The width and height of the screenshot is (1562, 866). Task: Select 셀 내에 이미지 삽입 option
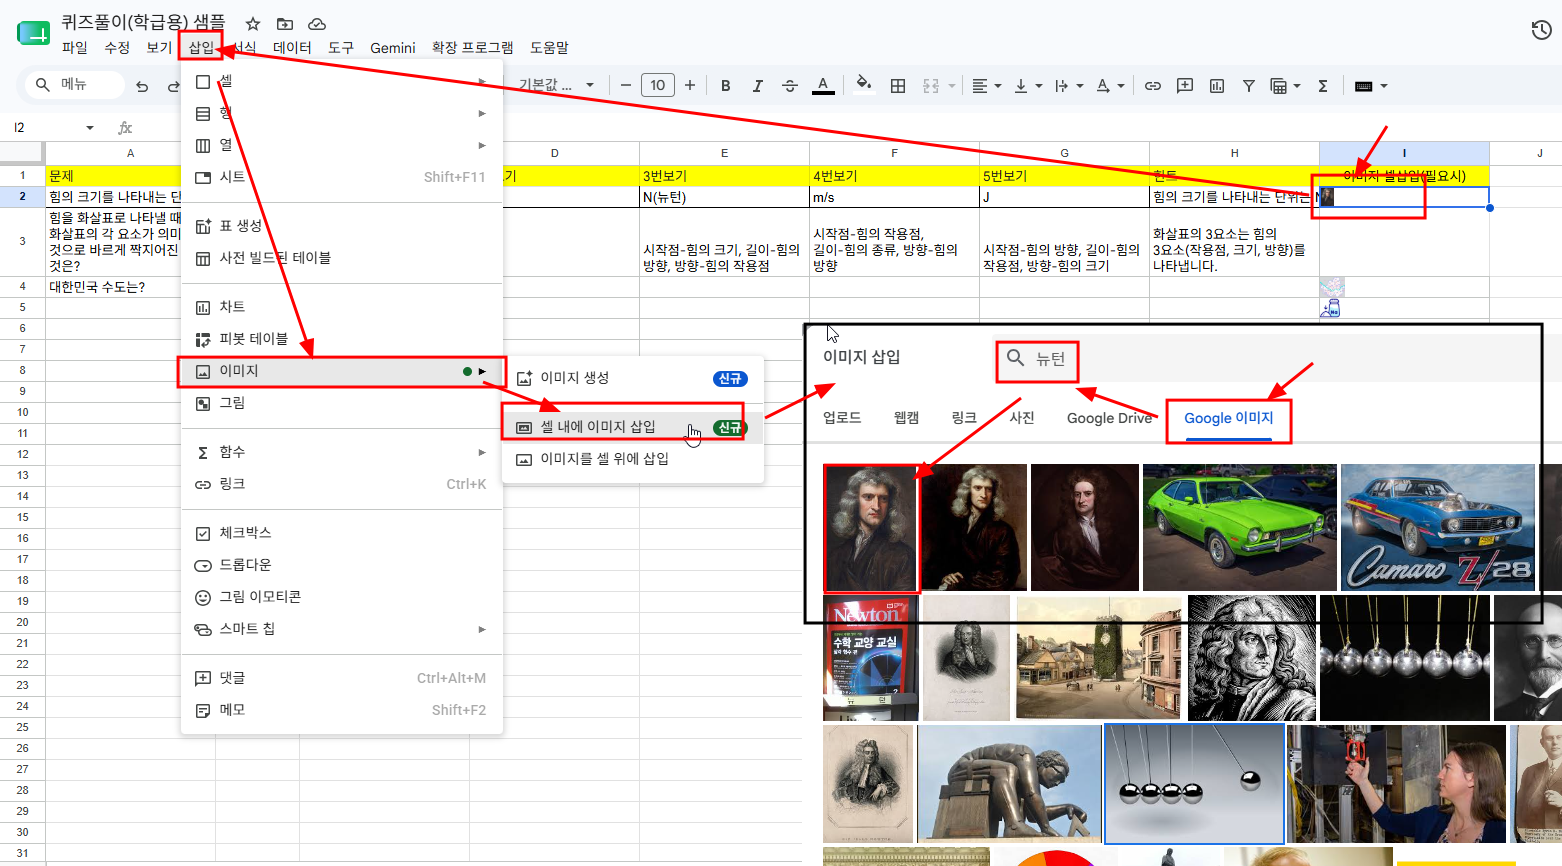tap(633, 427)
